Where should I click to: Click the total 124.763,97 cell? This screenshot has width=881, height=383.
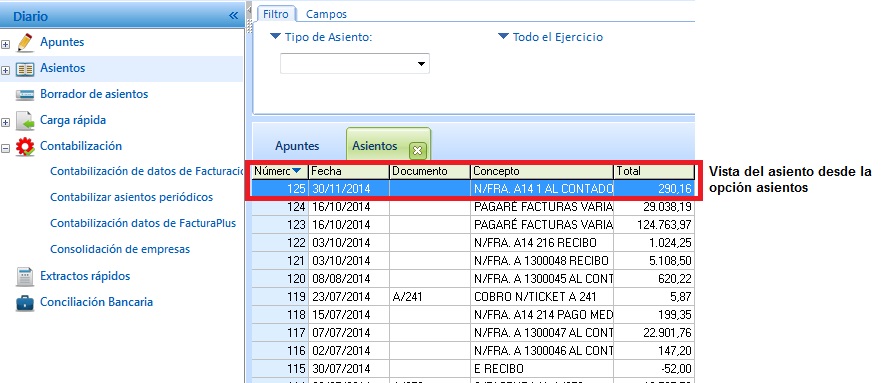[654, 225]
